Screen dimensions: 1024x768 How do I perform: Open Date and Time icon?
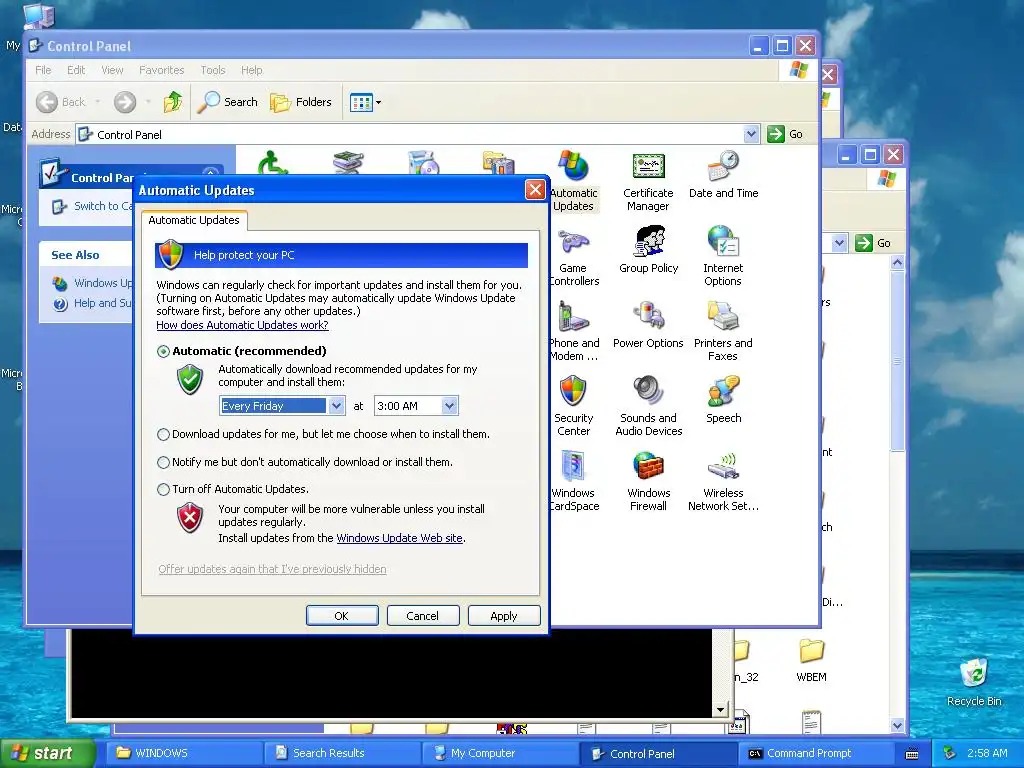[x=723, y=175]
